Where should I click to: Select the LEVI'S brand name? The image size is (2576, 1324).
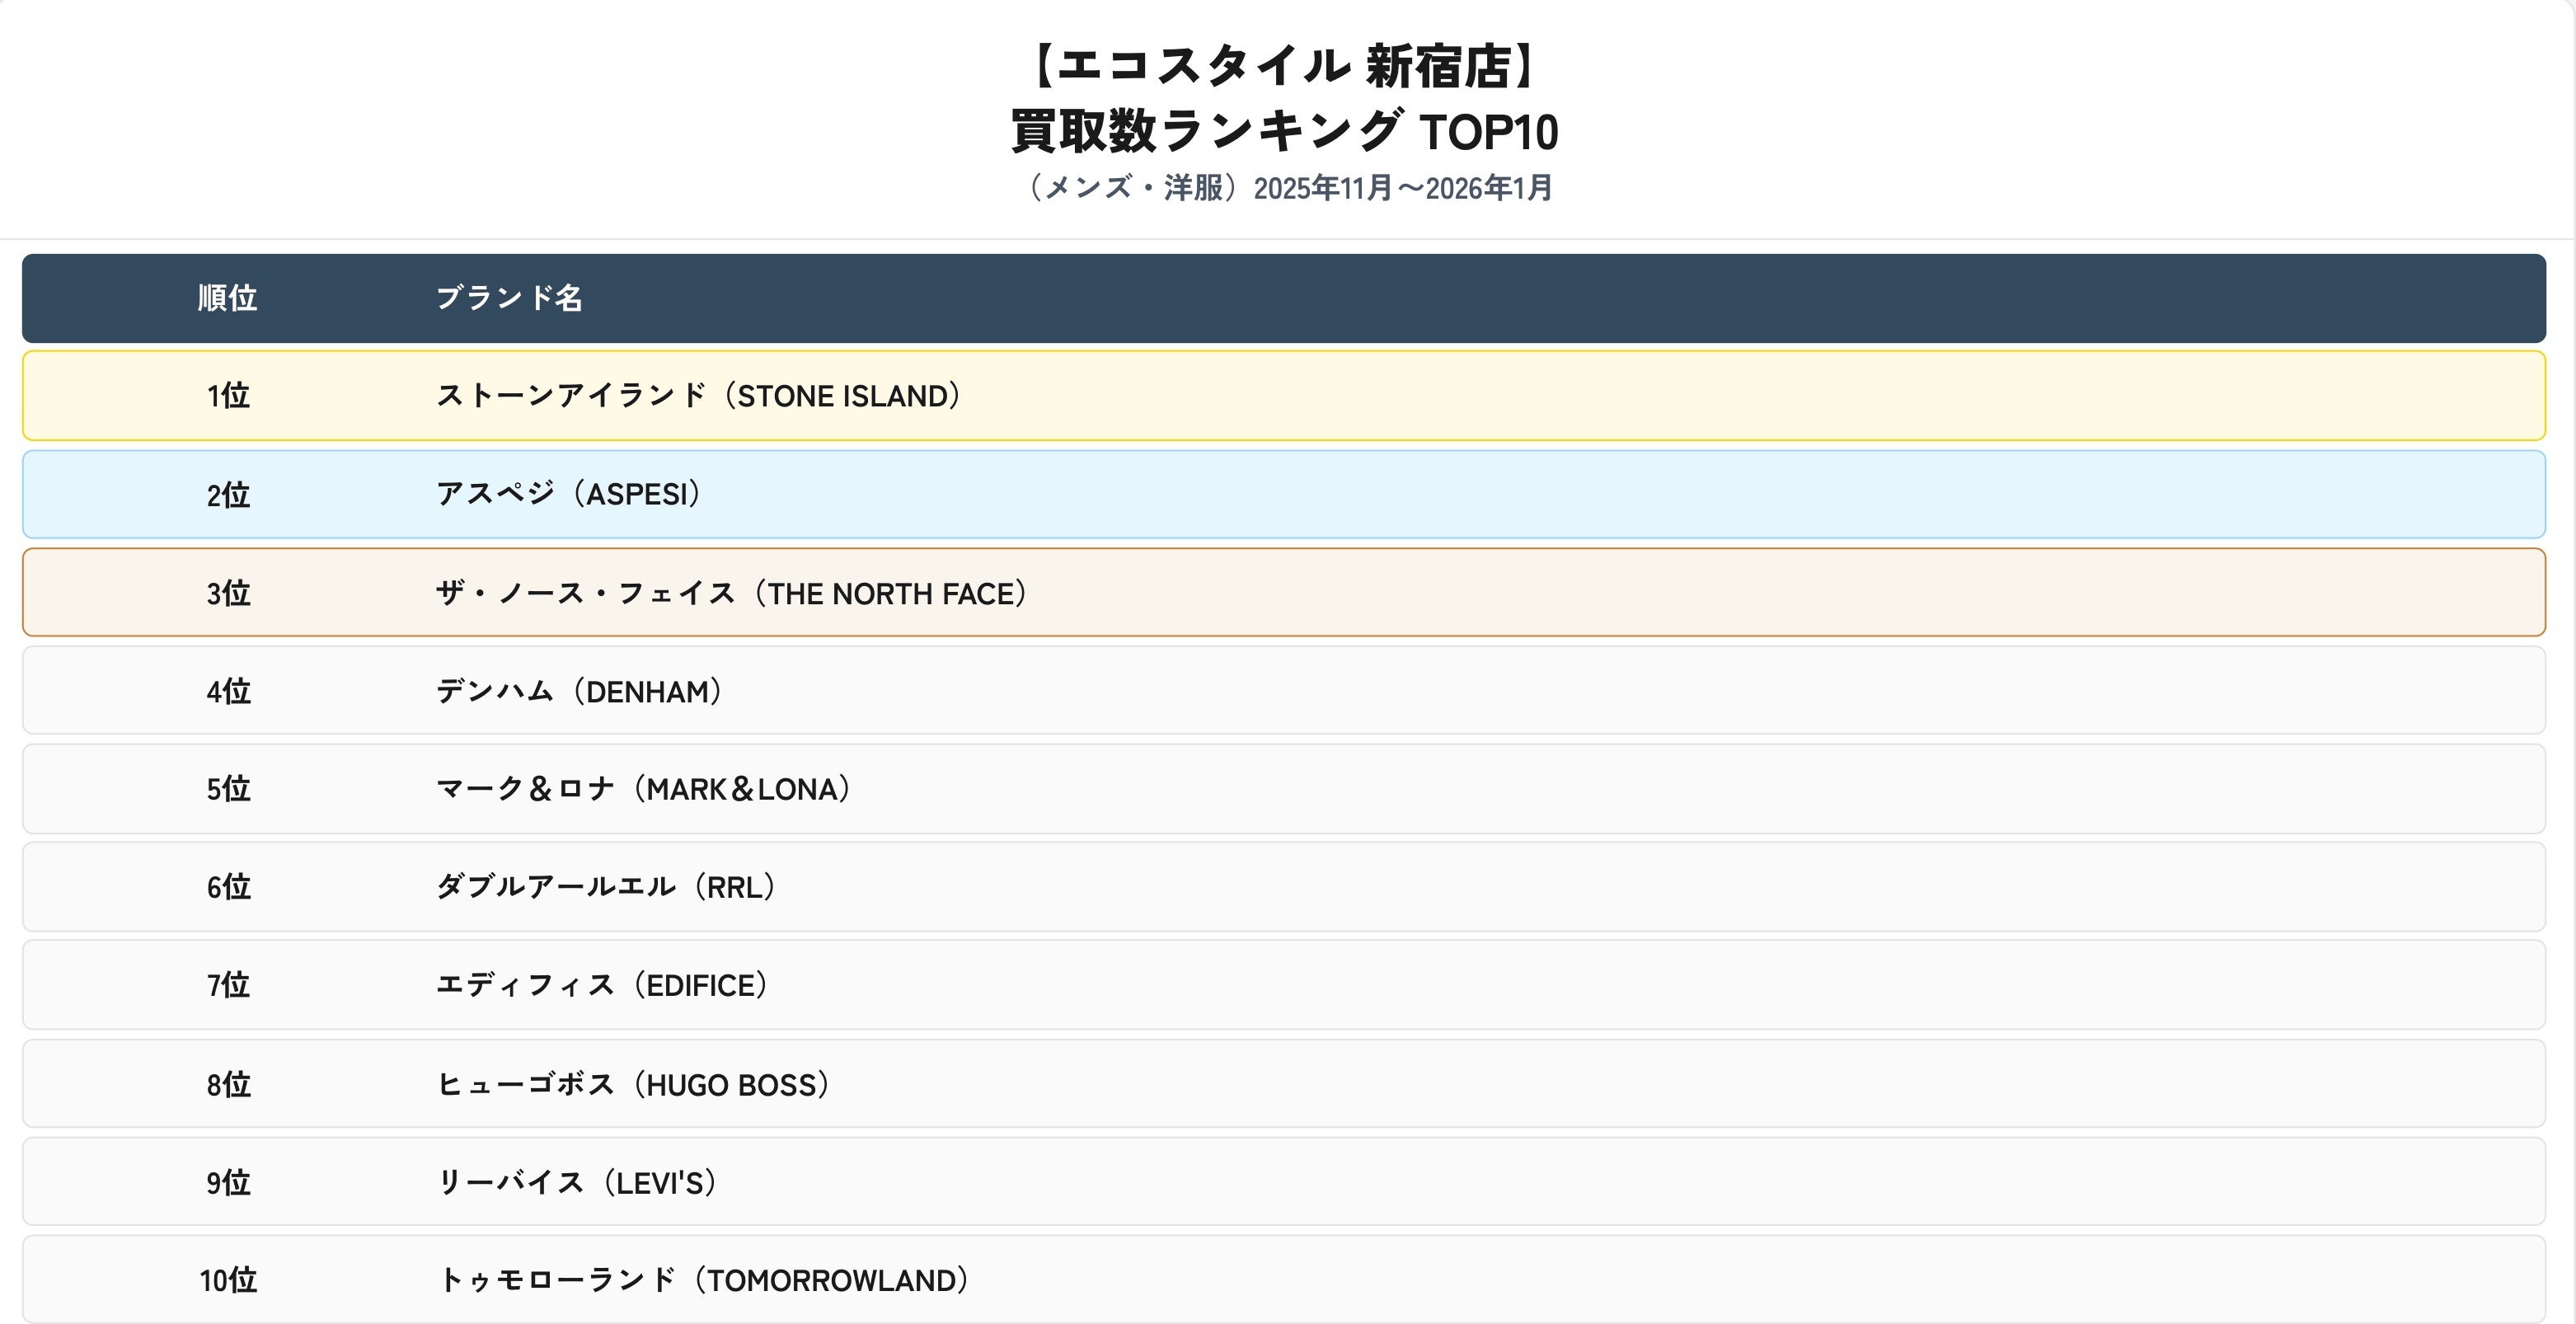(x=577, y=1182)
